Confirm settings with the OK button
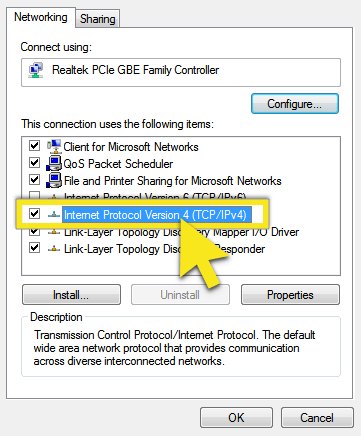Screen dimensions: 361x436 coord(236,417)
